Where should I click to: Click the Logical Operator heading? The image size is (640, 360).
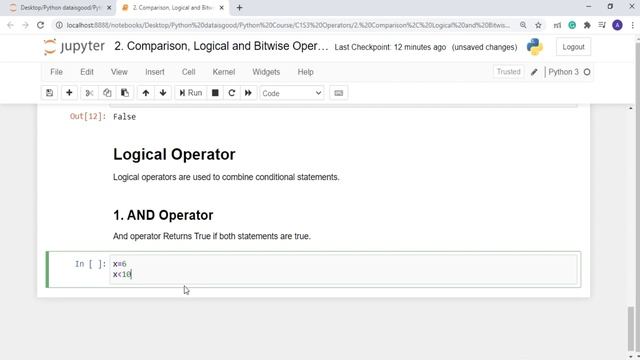pos(174,154)
